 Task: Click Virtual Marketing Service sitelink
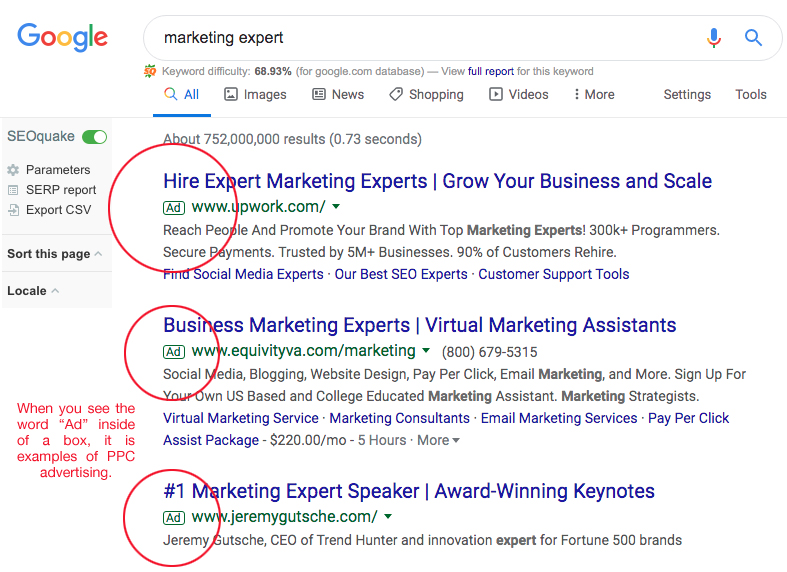241,418
